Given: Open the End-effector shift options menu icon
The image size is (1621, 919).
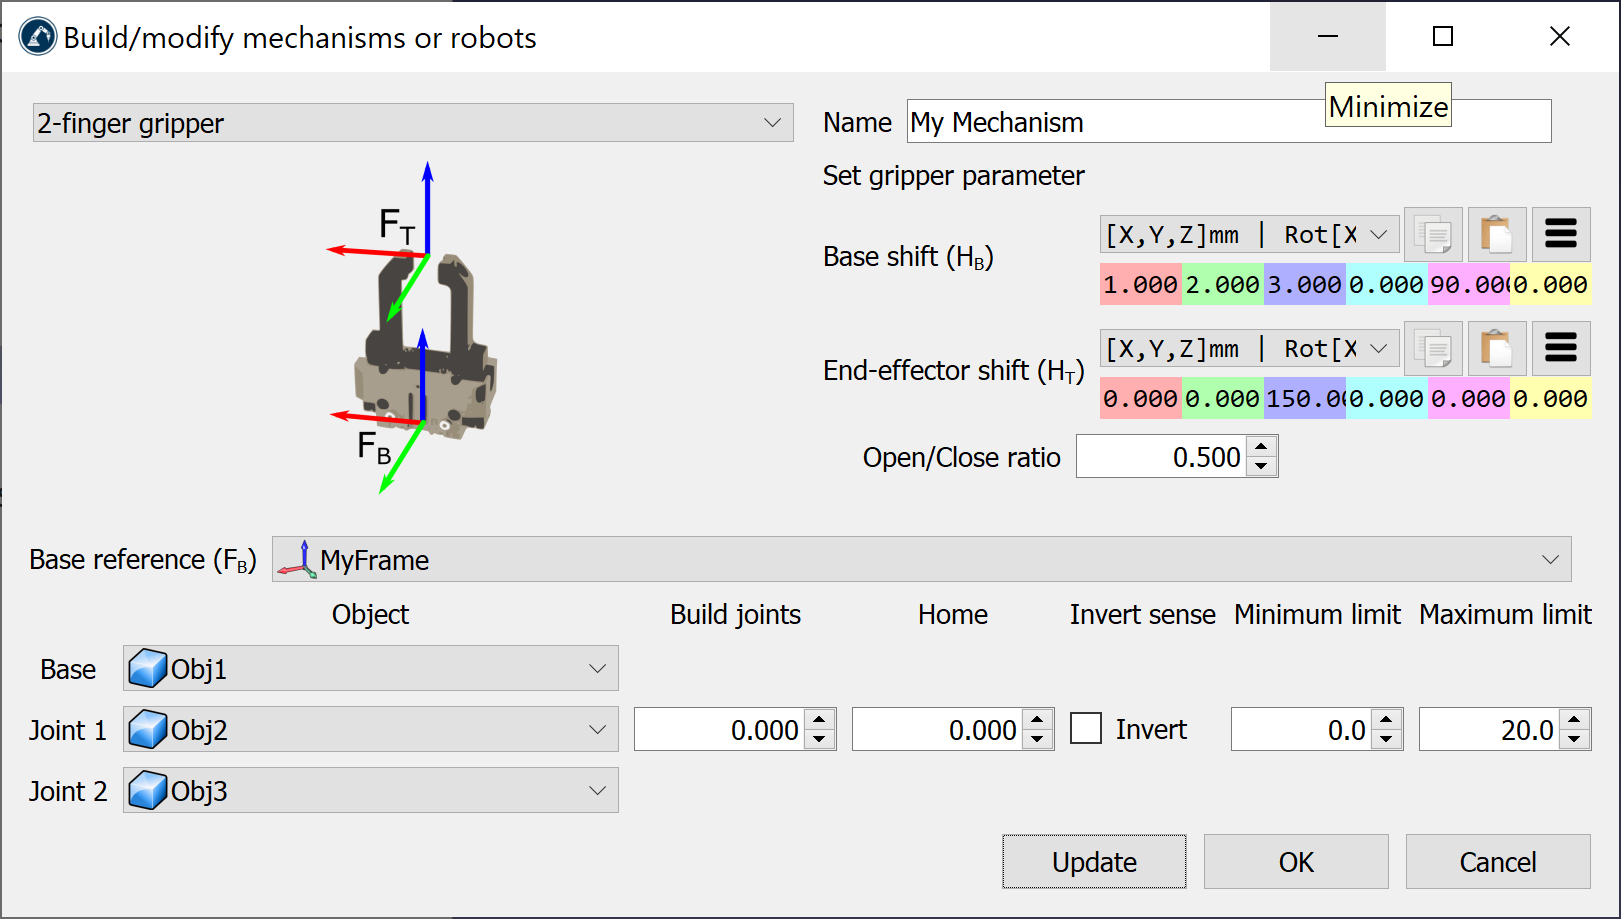Looking at the screenshot, I should click(1560, 349).
